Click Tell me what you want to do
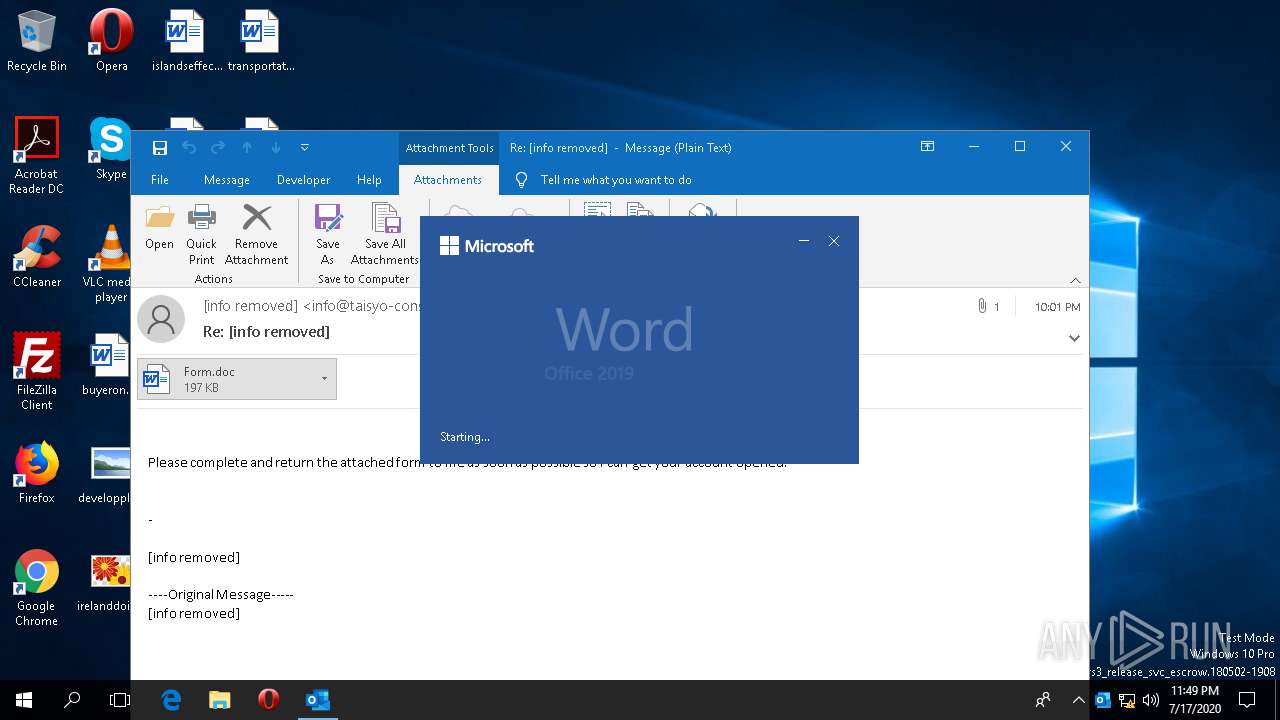1280x720 pixels. [x=616, y=180]
